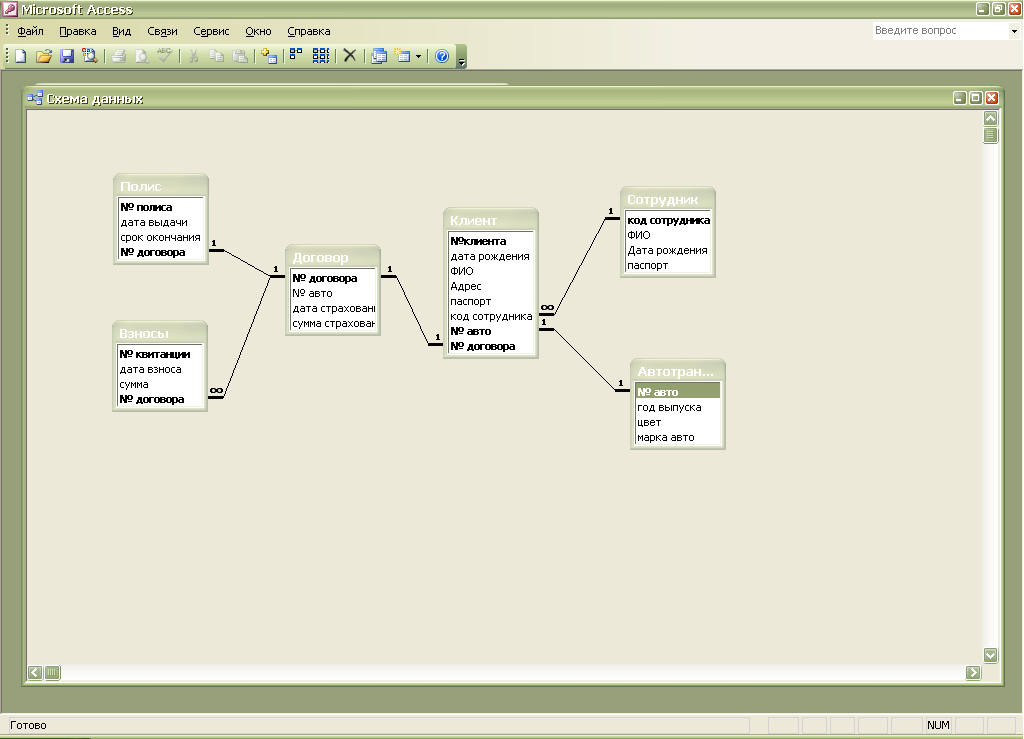Open the Окно menu
The width and height of the screenshot is (1024, 739).
[x=258, y=31]
